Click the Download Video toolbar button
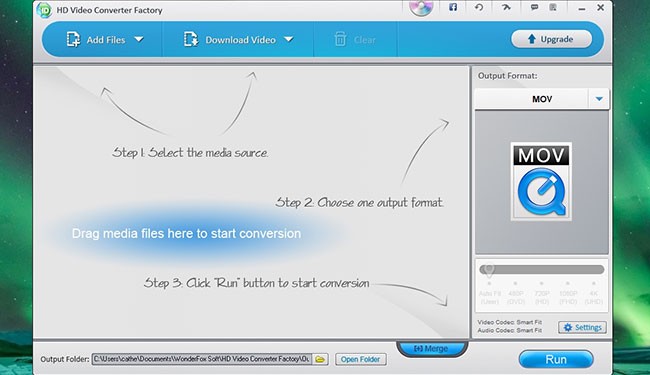This screenshot has width=650, height=375. pyautogui.click(x=230, y=39)
